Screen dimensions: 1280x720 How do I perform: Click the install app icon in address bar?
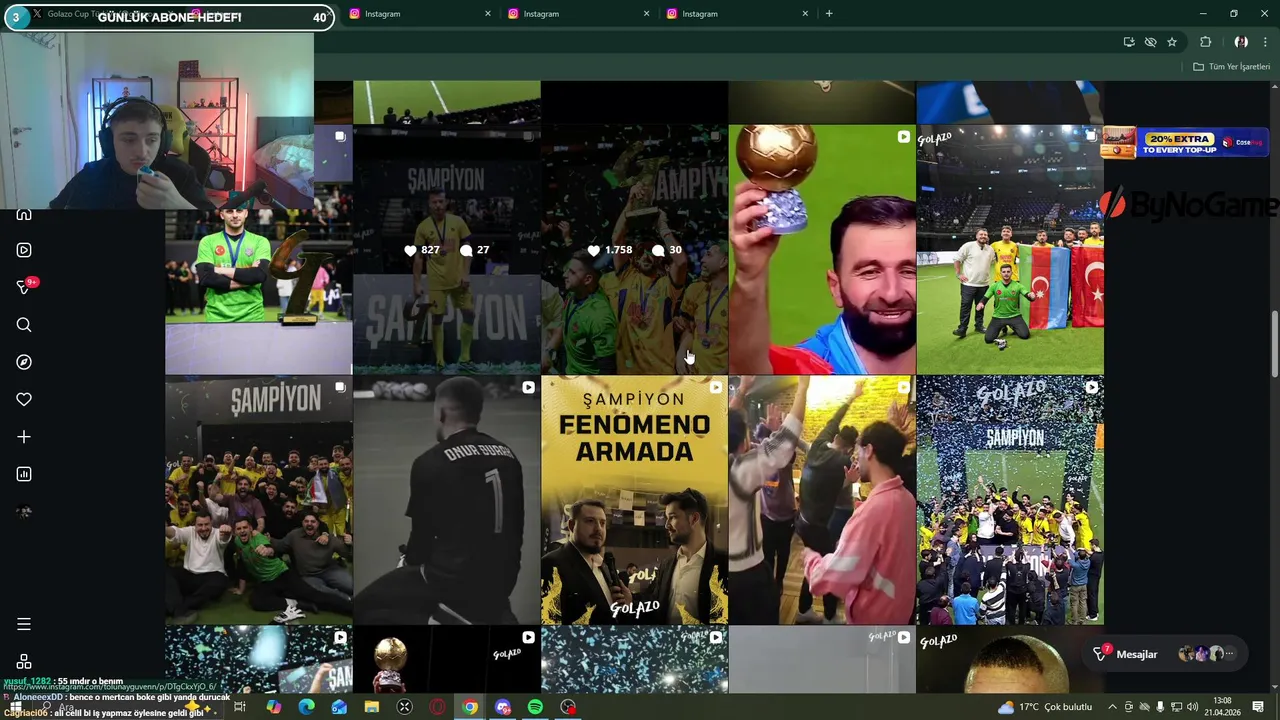coord(1129,42)
